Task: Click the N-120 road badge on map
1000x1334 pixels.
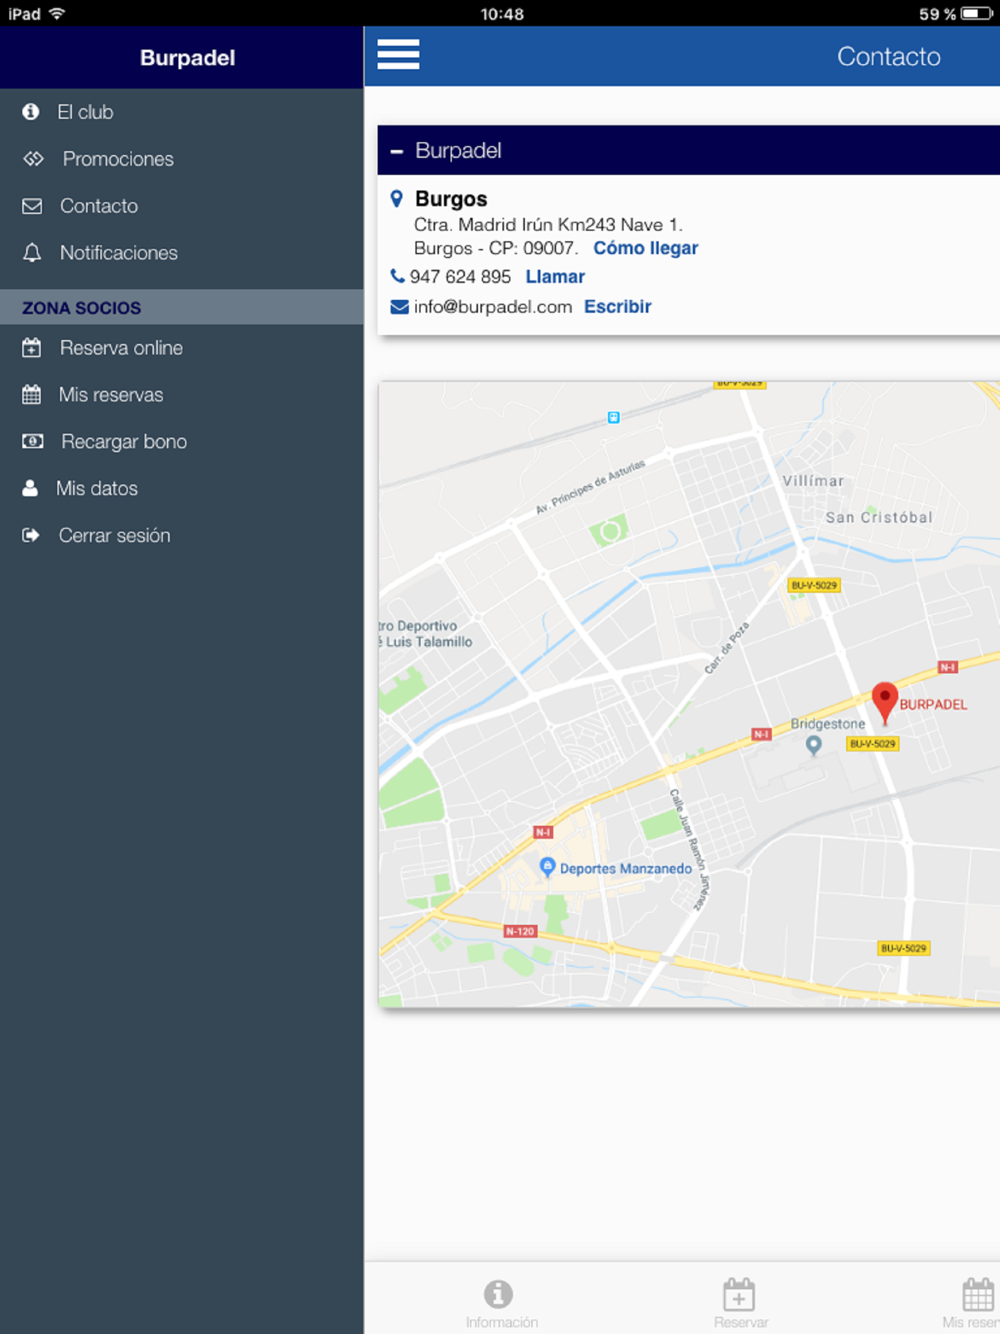Action: click(520, 931)
